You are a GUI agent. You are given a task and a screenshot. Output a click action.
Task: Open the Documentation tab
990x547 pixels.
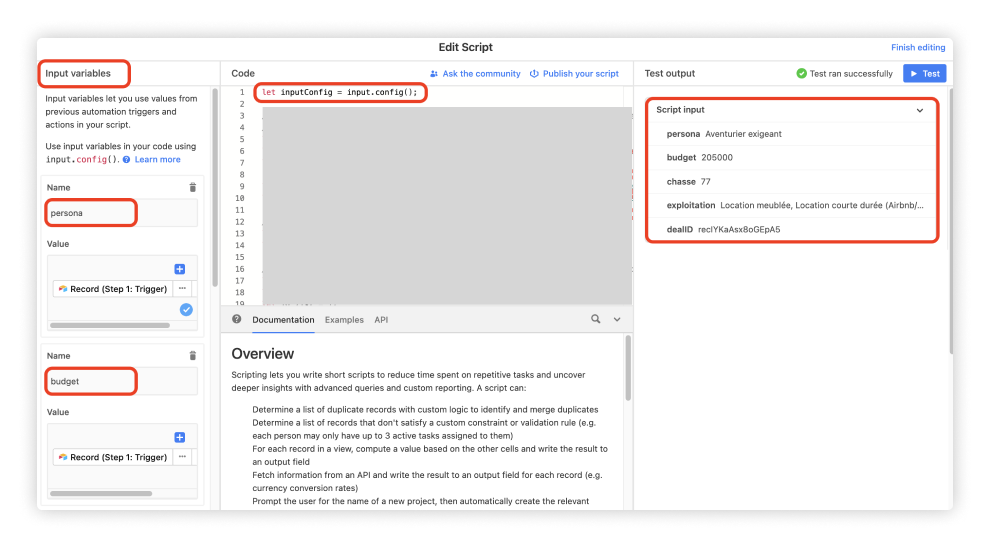[x=283, y=320]
